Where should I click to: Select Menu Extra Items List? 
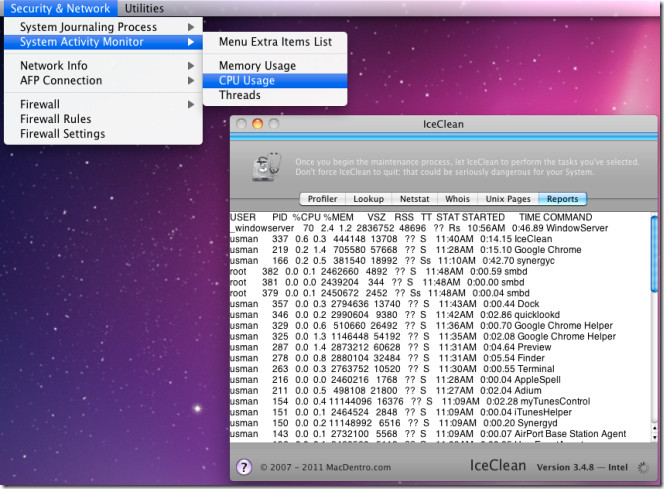click(x=275, y=42)
